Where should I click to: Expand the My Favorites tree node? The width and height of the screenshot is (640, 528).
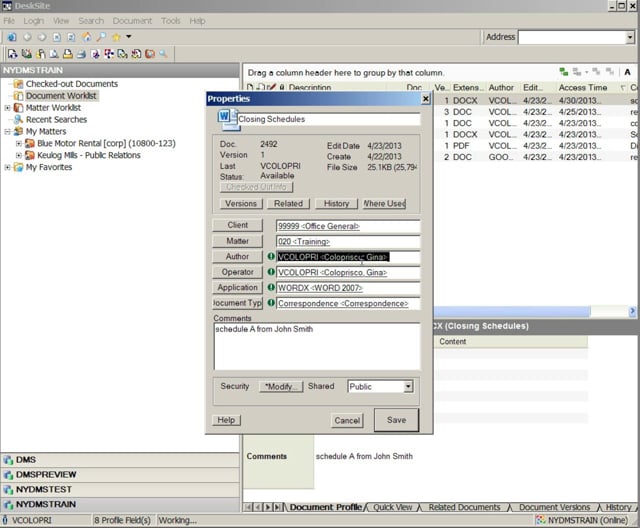[x=8, y=168]
